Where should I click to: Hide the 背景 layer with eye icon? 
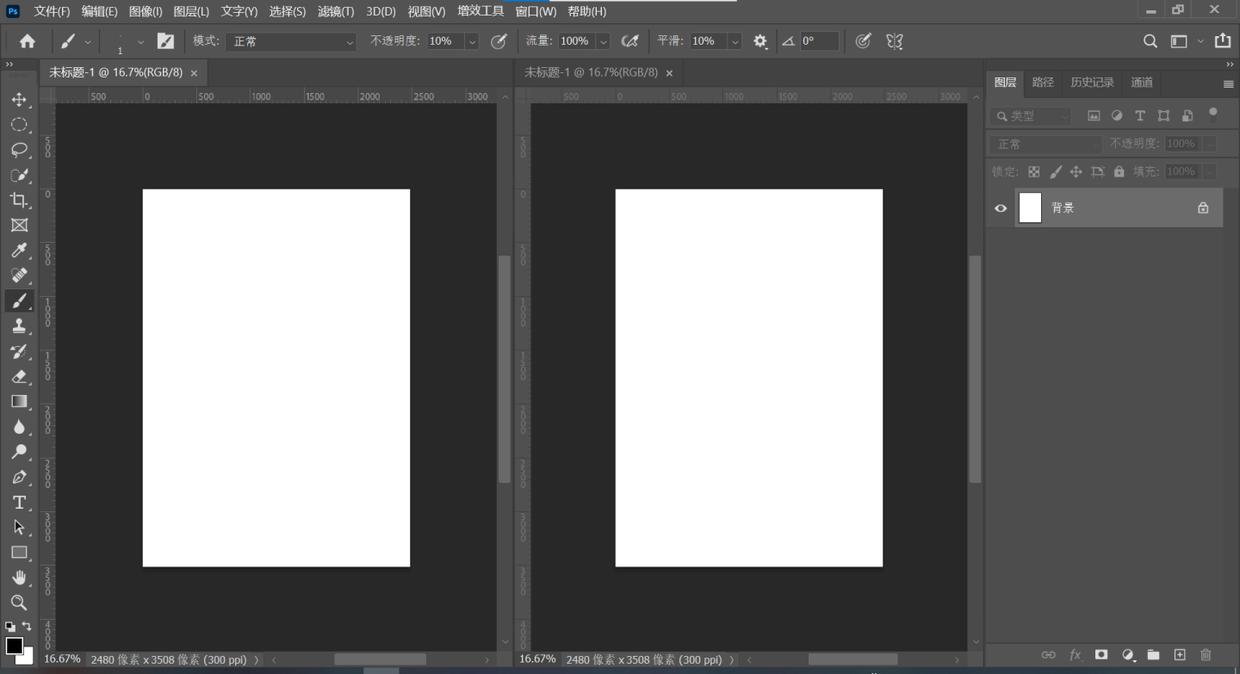click(1001, 208)
